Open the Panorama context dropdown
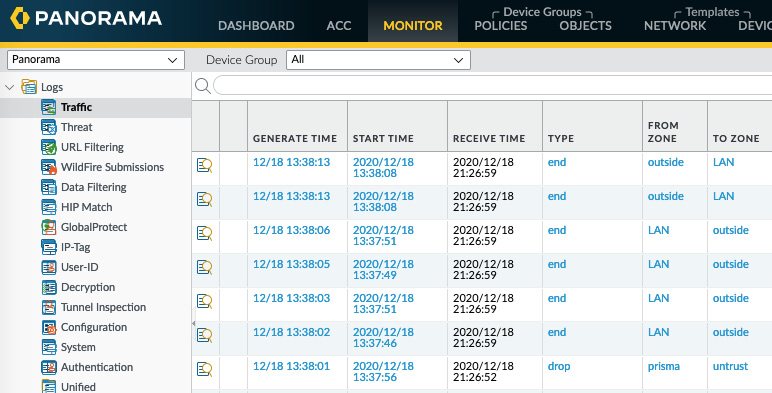The width and height of the screenshot is (772, 393). point(96,60)
